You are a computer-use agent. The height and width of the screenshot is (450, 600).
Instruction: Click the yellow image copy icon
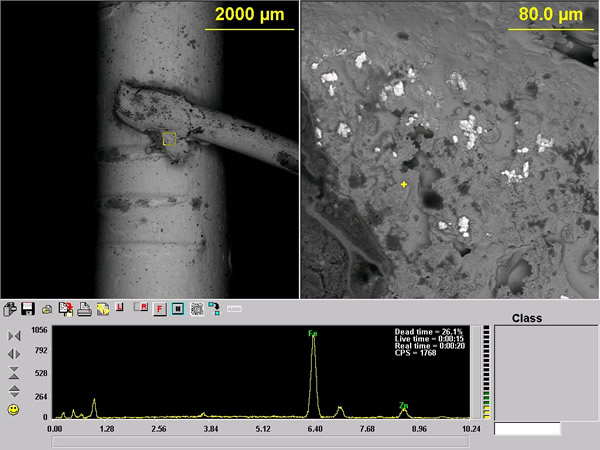coord(103,309)
